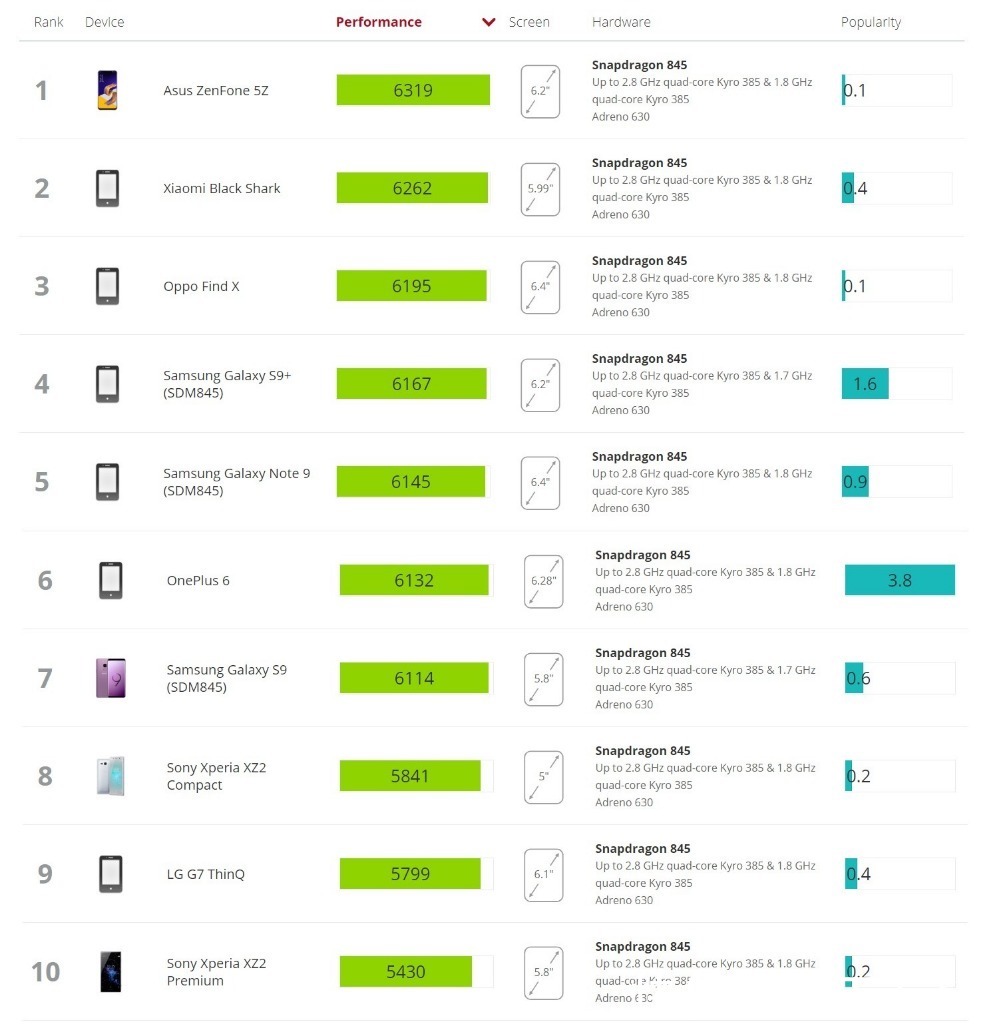Select the Screen column header
The width and height of the screenshot is (988, 1026).
(529, 22)
